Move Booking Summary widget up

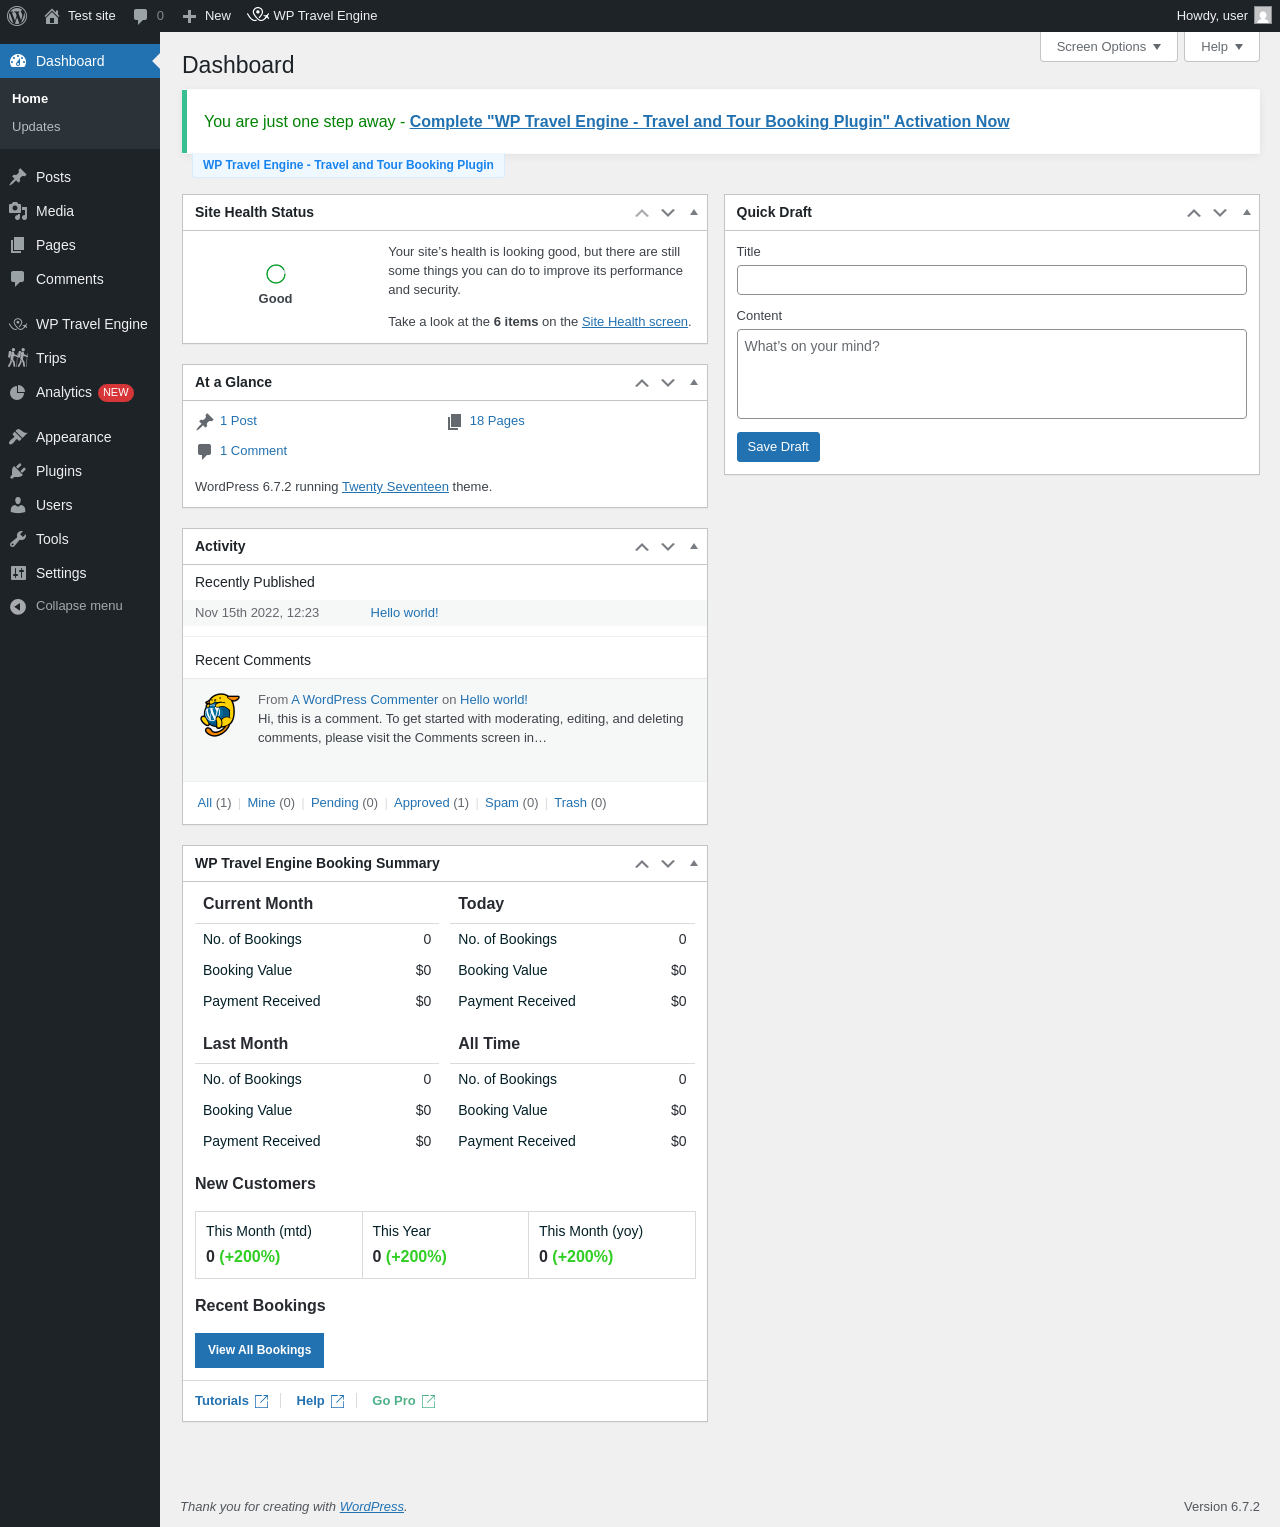(x=642, y=864)
